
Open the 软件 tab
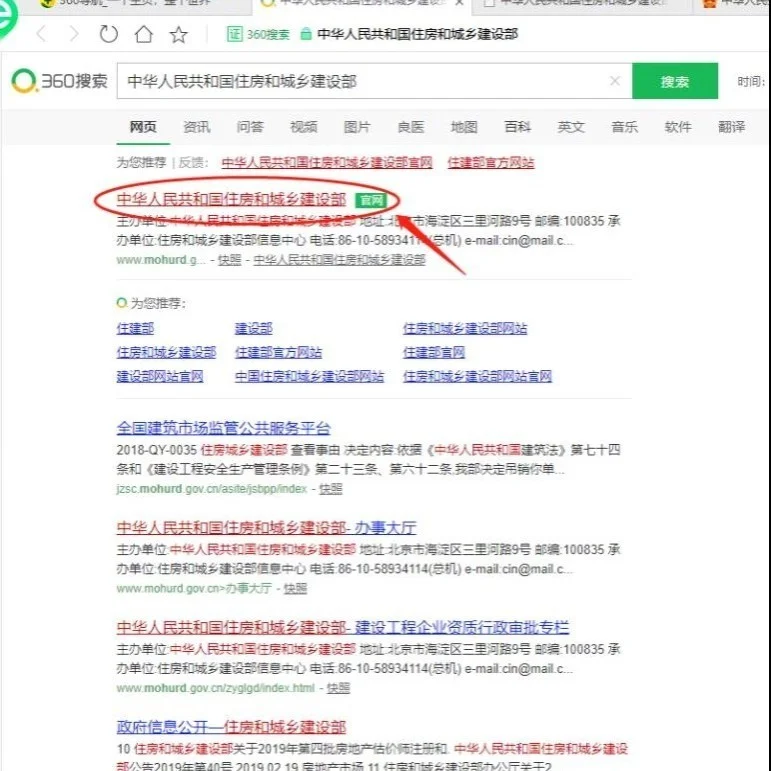click(x=678, y=127)
